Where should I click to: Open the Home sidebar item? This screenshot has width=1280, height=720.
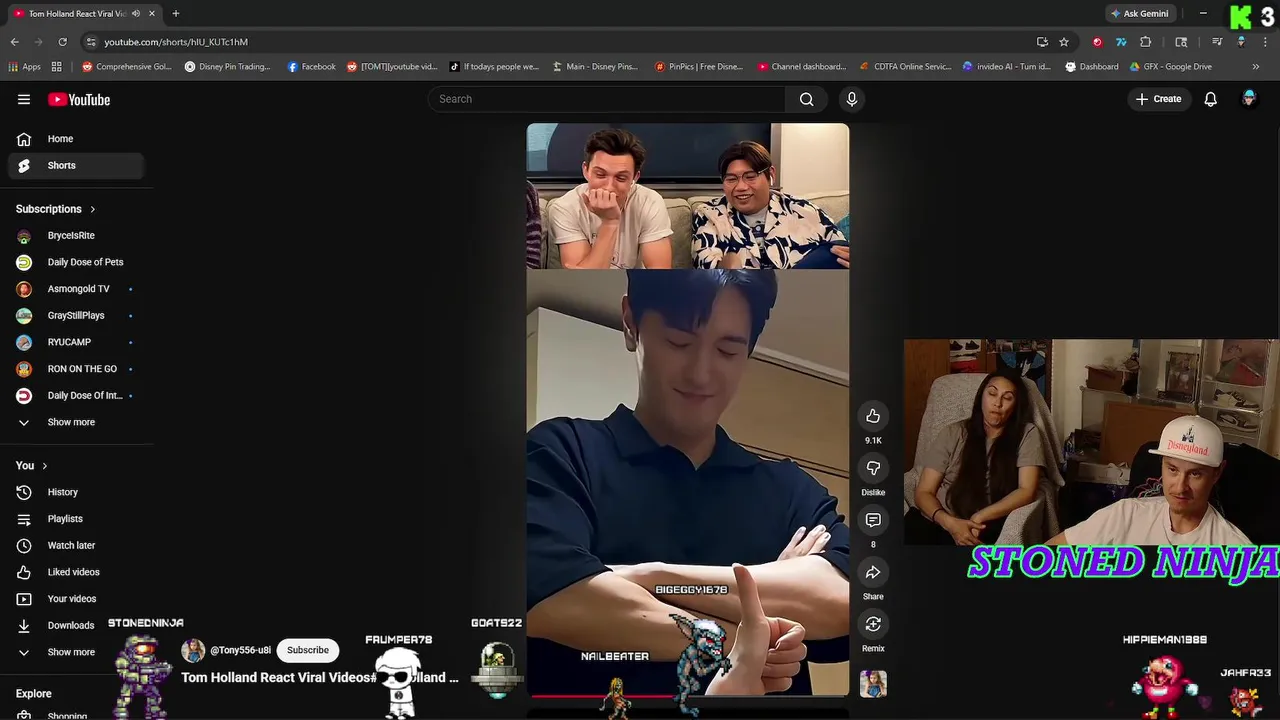tap(76, 139)
